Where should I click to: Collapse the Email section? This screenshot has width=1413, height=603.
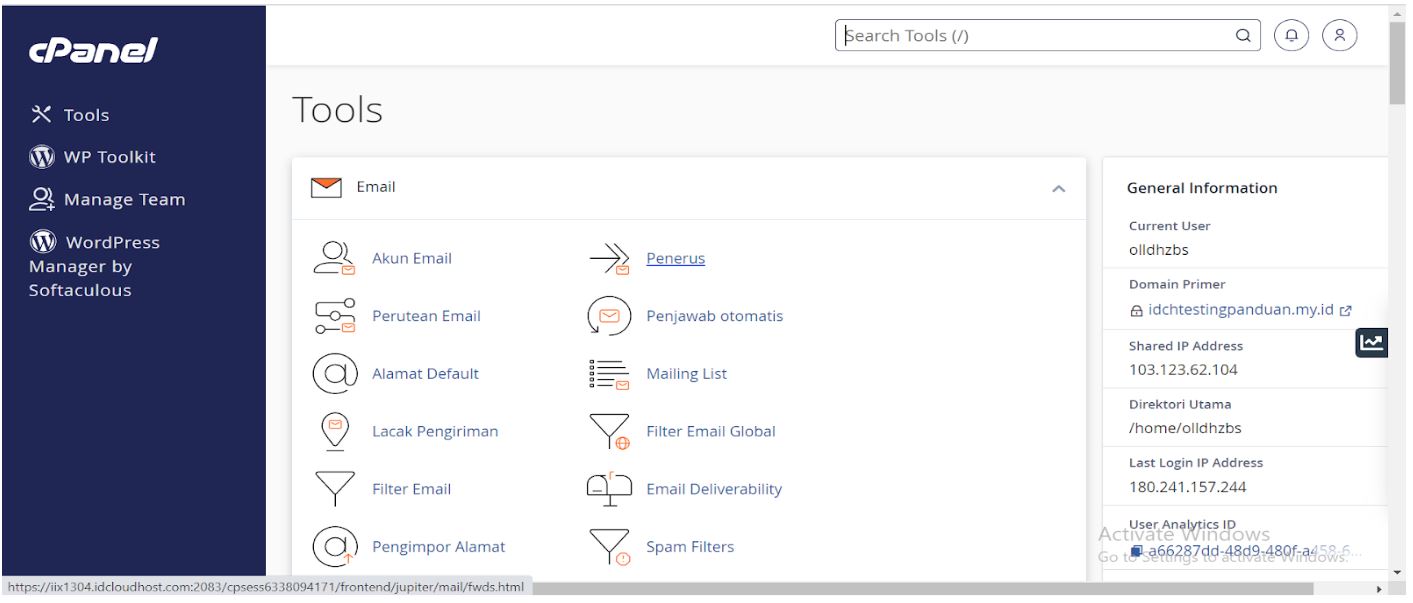pos(1060,187)
